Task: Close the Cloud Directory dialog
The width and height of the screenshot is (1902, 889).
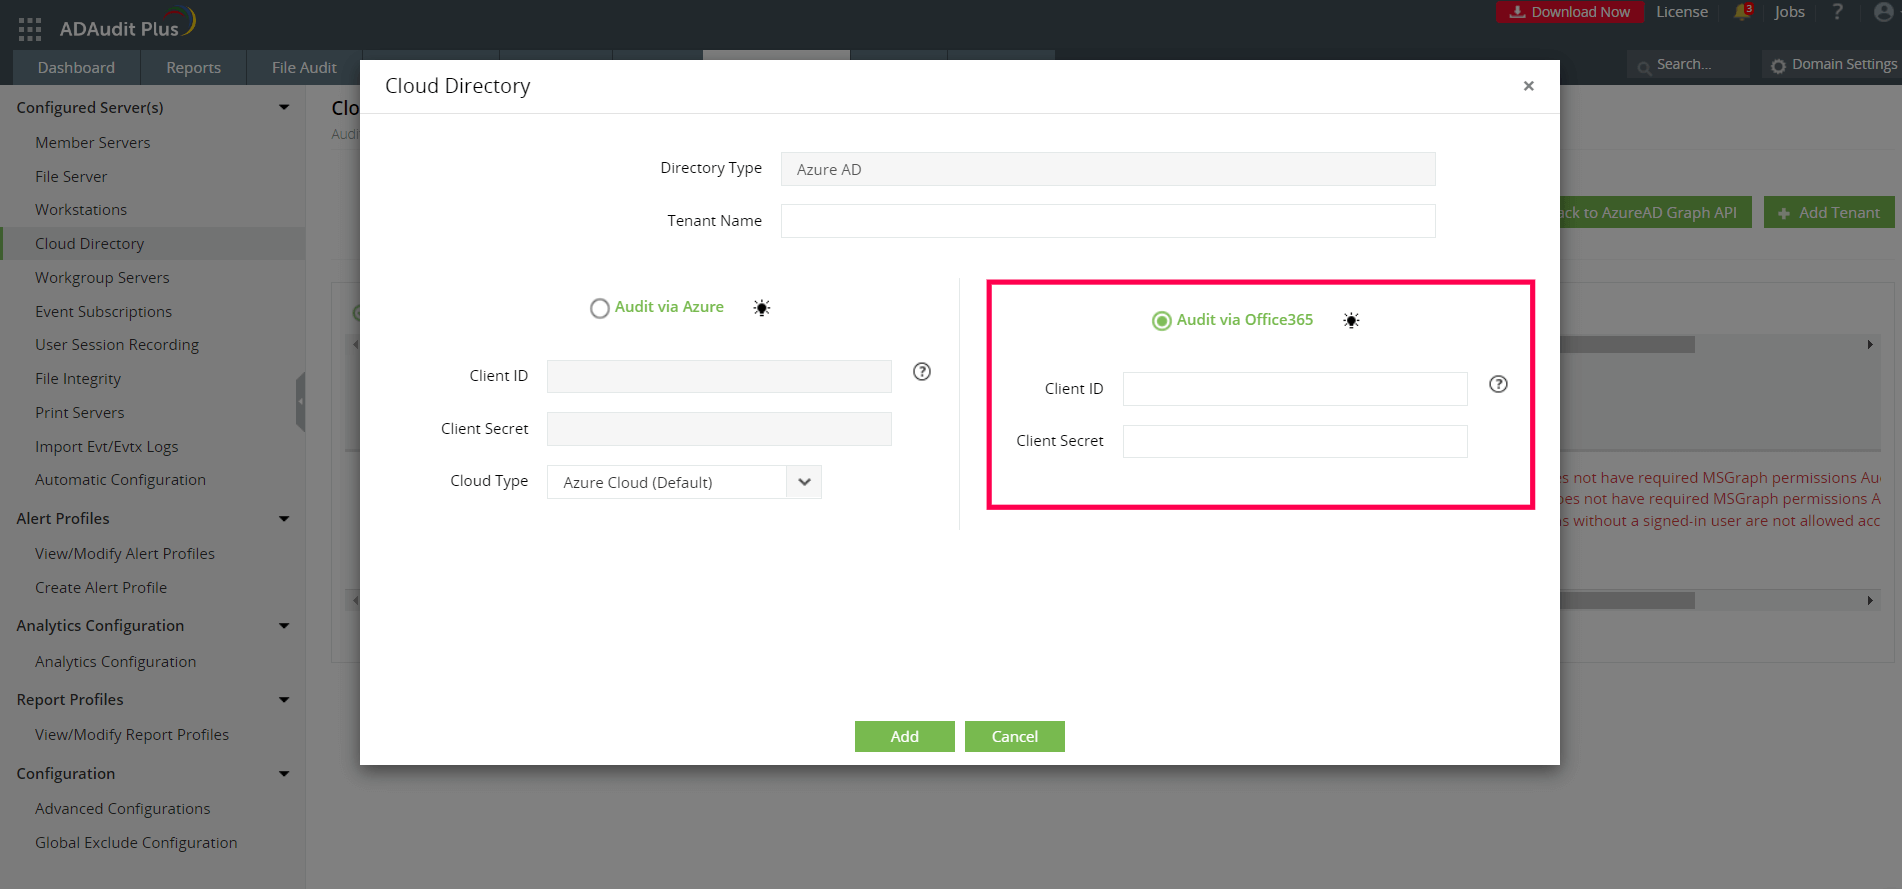Action: (1528, 86)
